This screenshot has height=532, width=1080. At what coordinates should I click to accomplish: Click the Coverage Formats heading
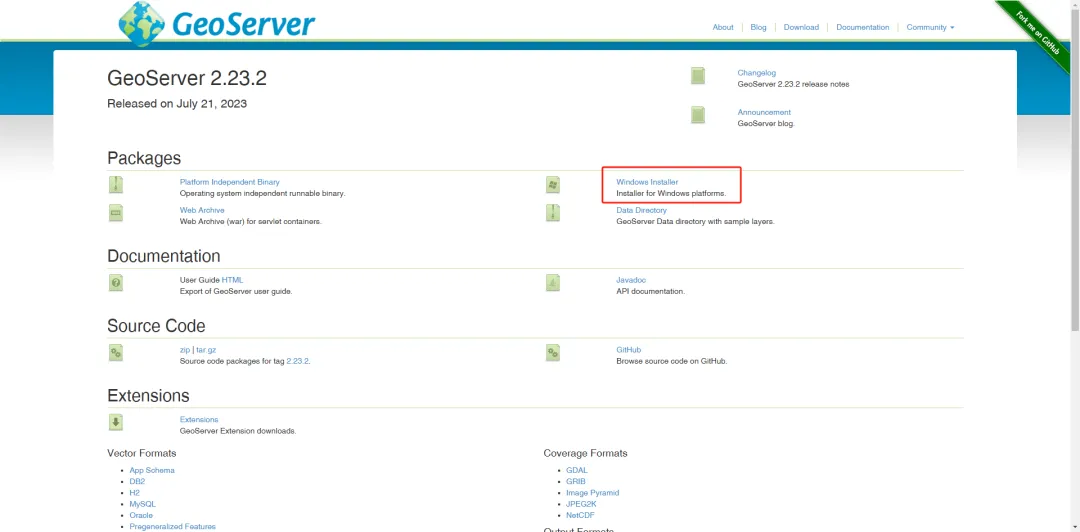coord(585,453)
